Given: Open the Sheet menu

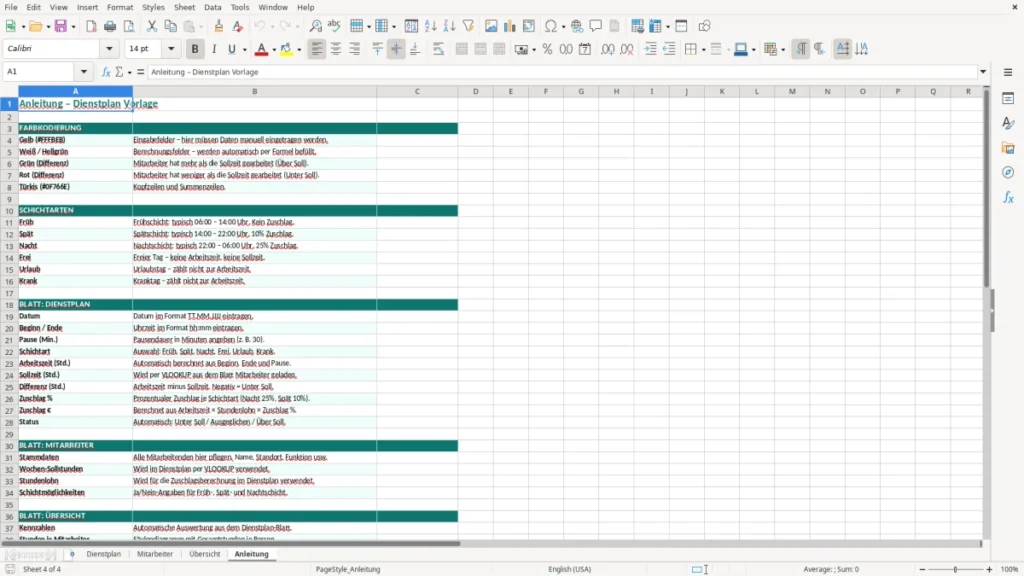Looking at the screenshot, I should [184, 7].
